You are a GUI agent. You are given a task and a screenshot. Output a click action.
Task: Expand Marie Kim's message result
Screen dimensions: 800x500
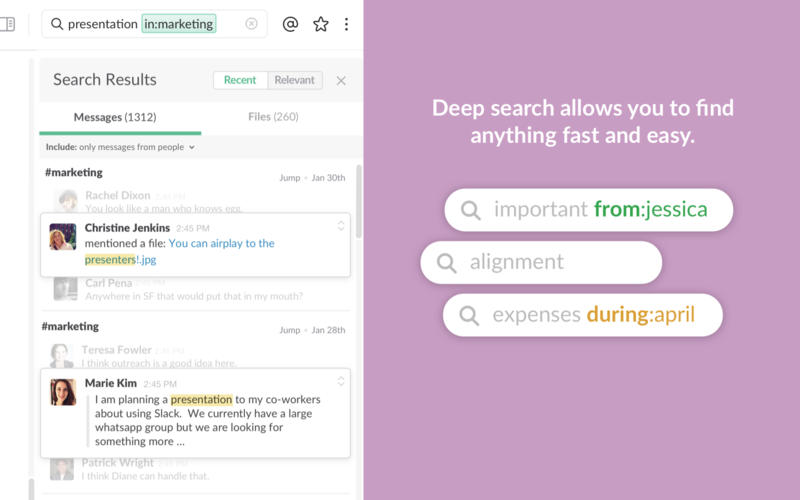[341, 381]
